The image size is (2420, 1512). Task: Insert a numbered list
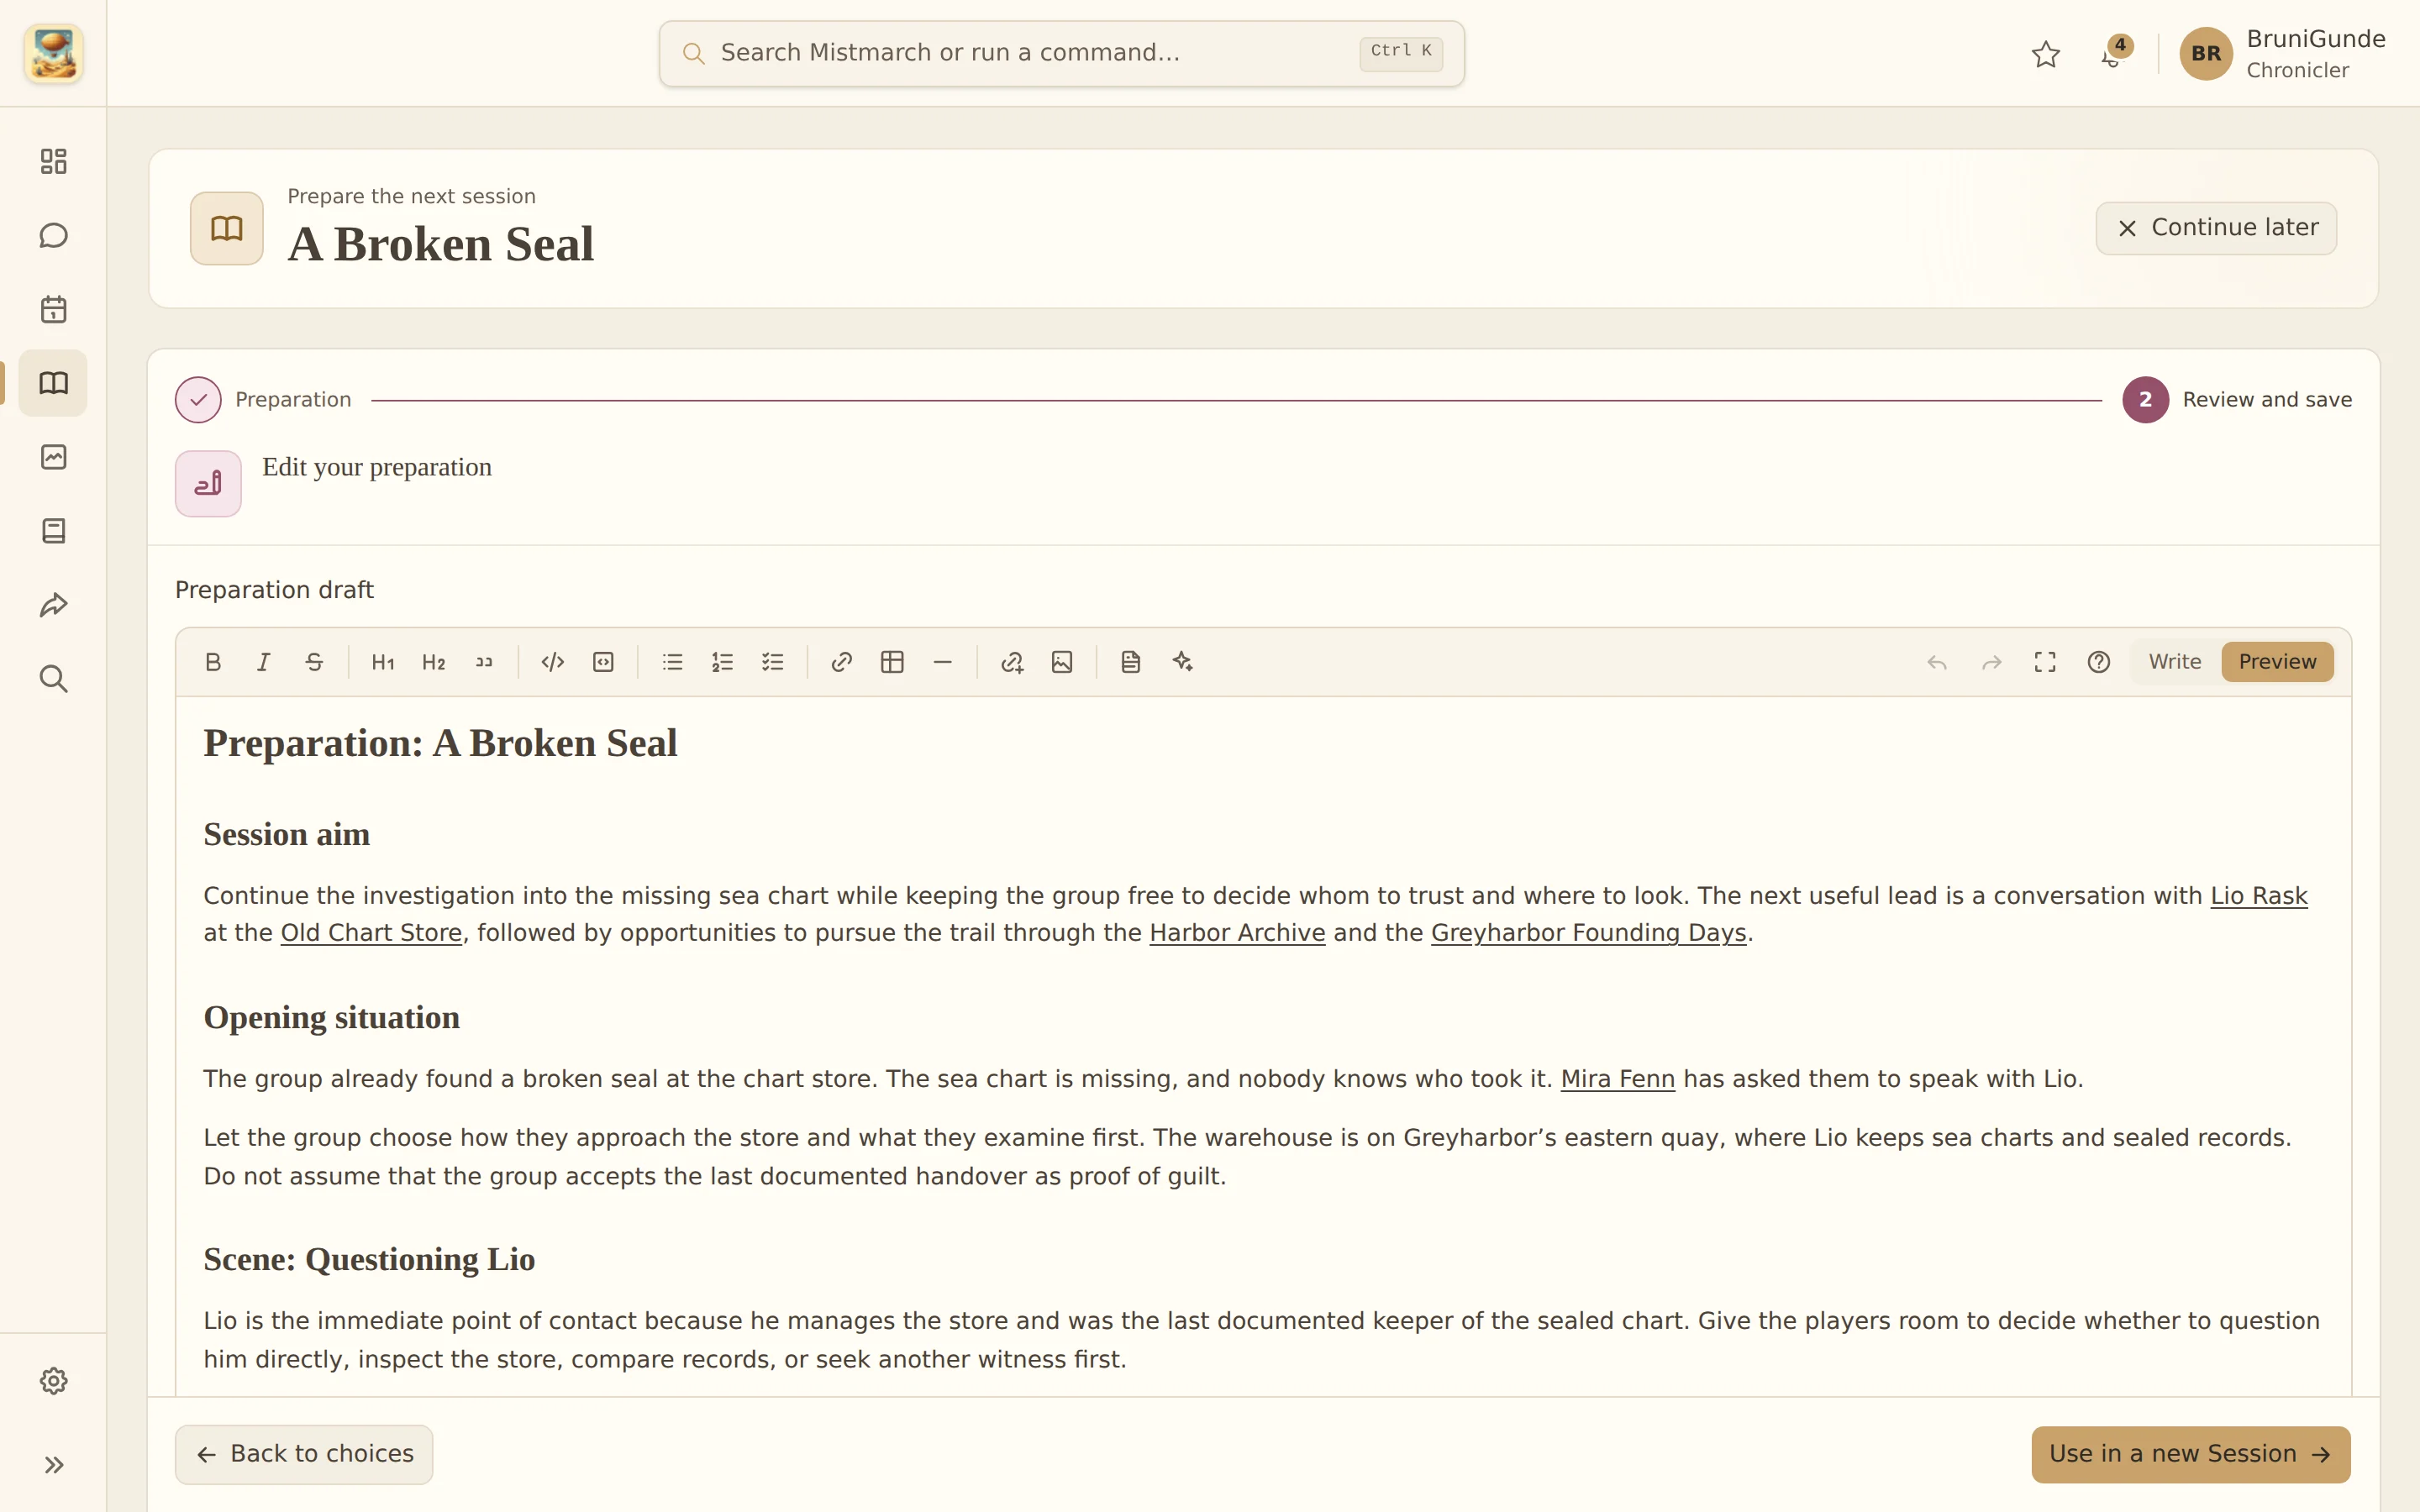tap(722, 662)
